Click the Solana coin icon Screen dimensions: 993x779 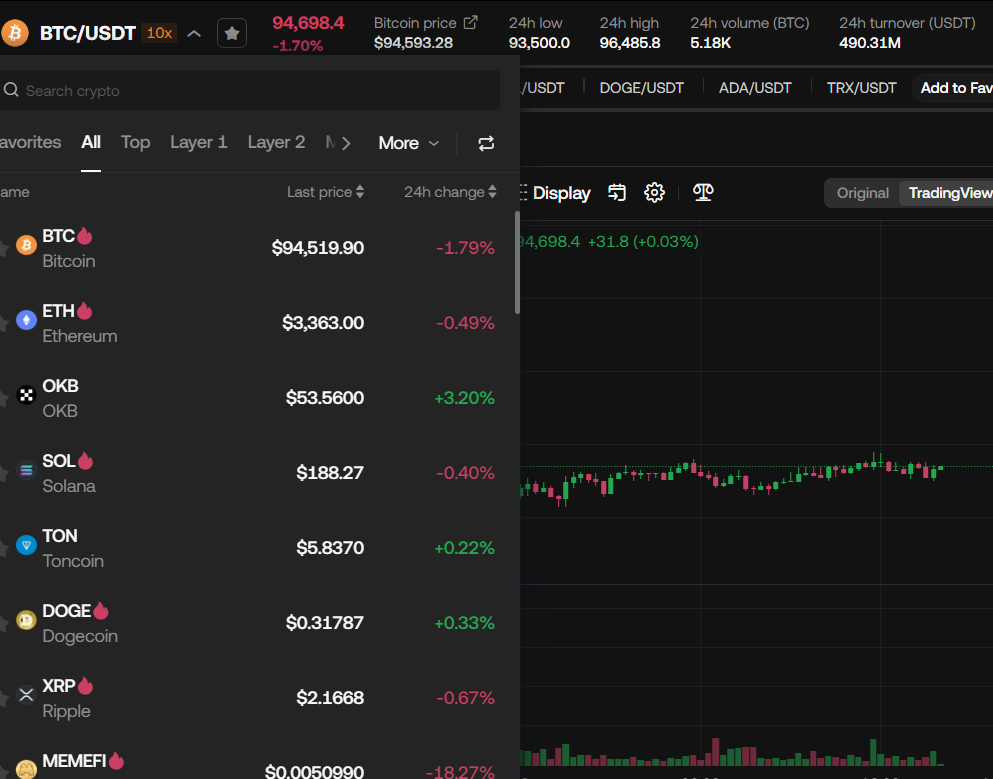(x=26, y=470)
